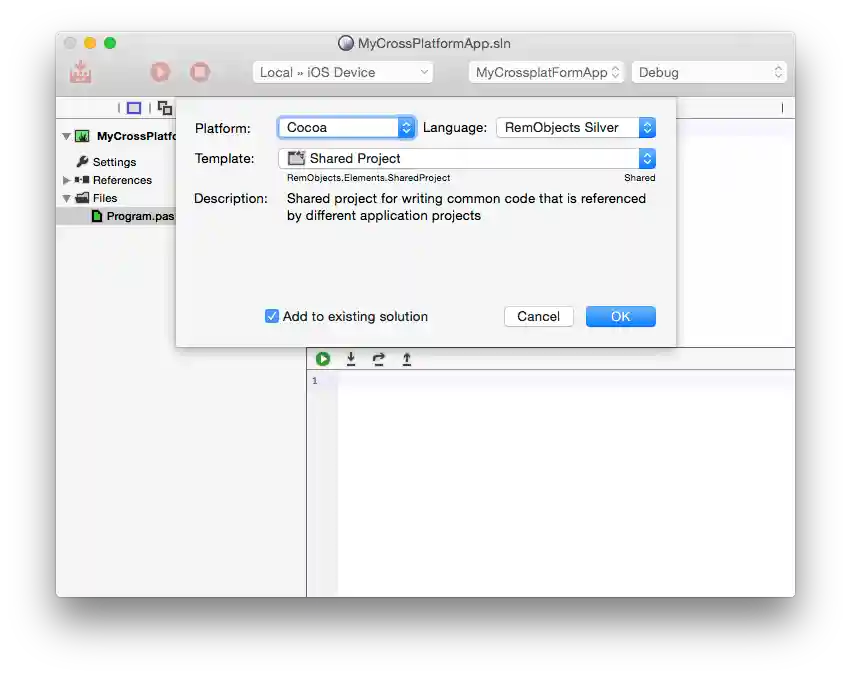Click the Cancel button
851x677 pixels.
click(538, 317)
